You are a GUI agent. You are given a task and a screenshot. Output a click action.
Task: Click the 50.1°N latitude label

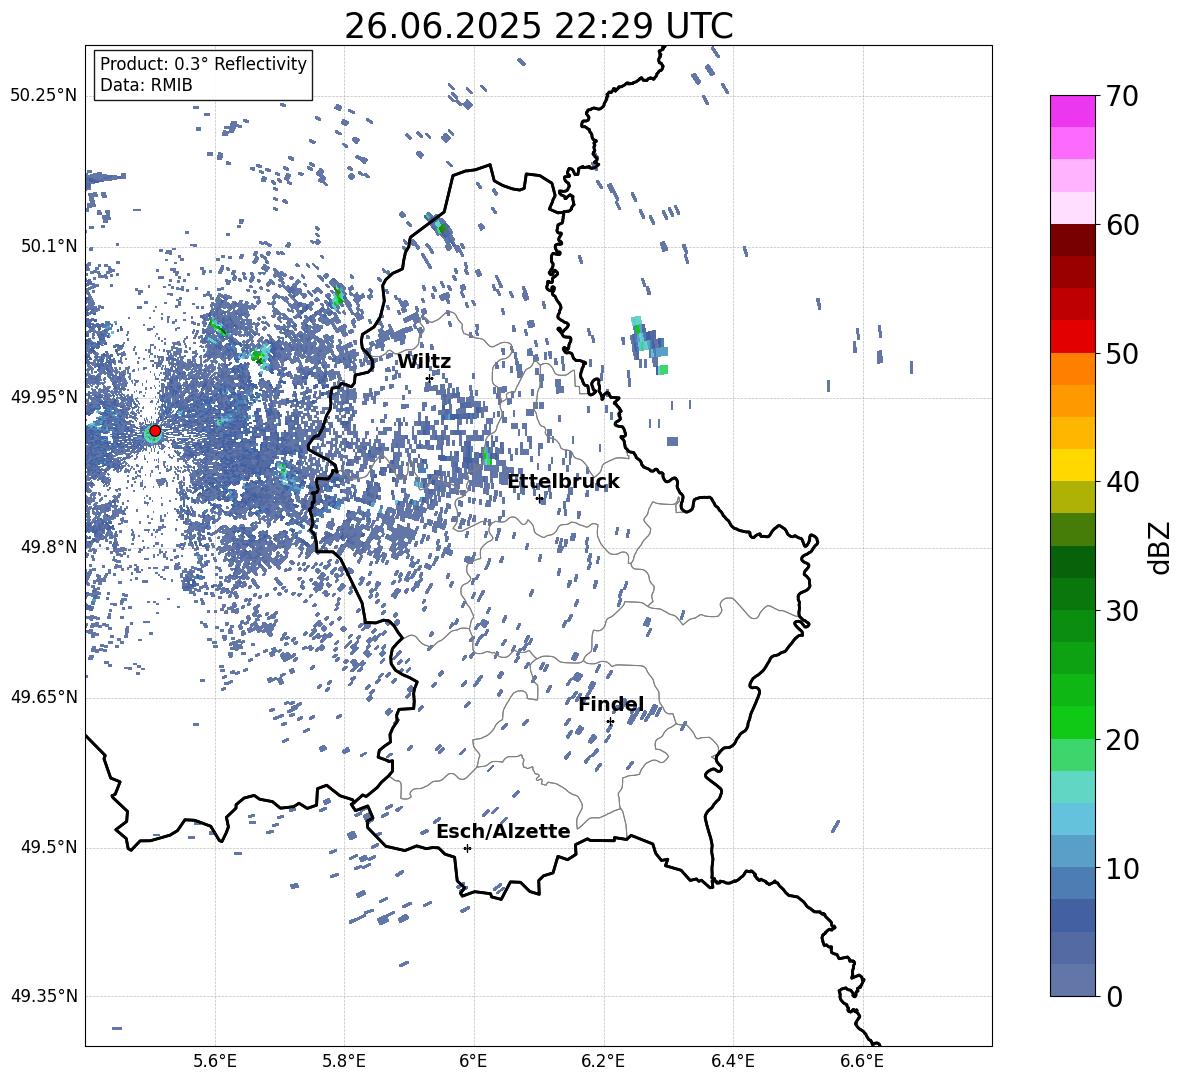48,246
